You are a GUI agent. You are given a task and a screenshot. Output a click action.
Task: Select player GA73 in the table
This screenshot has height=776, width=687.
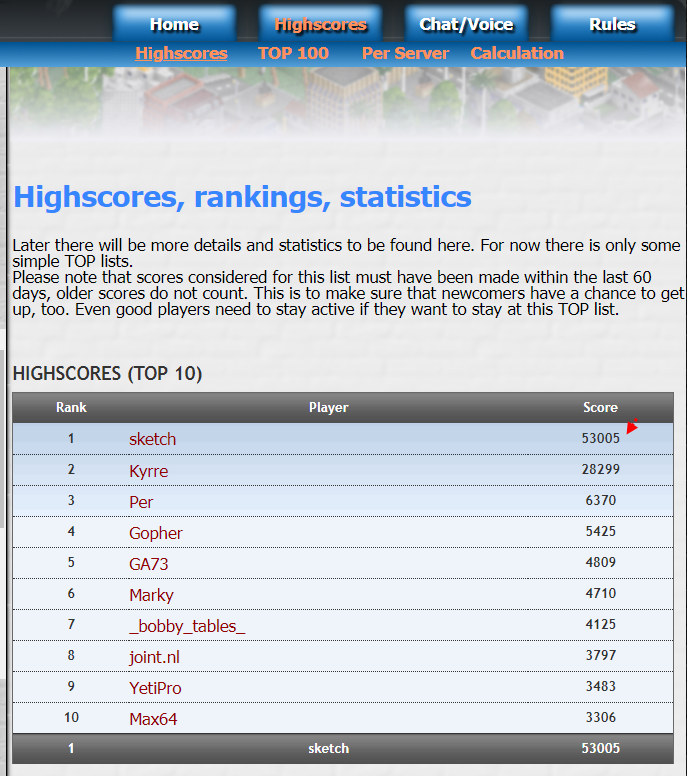[x=148, y=564]
